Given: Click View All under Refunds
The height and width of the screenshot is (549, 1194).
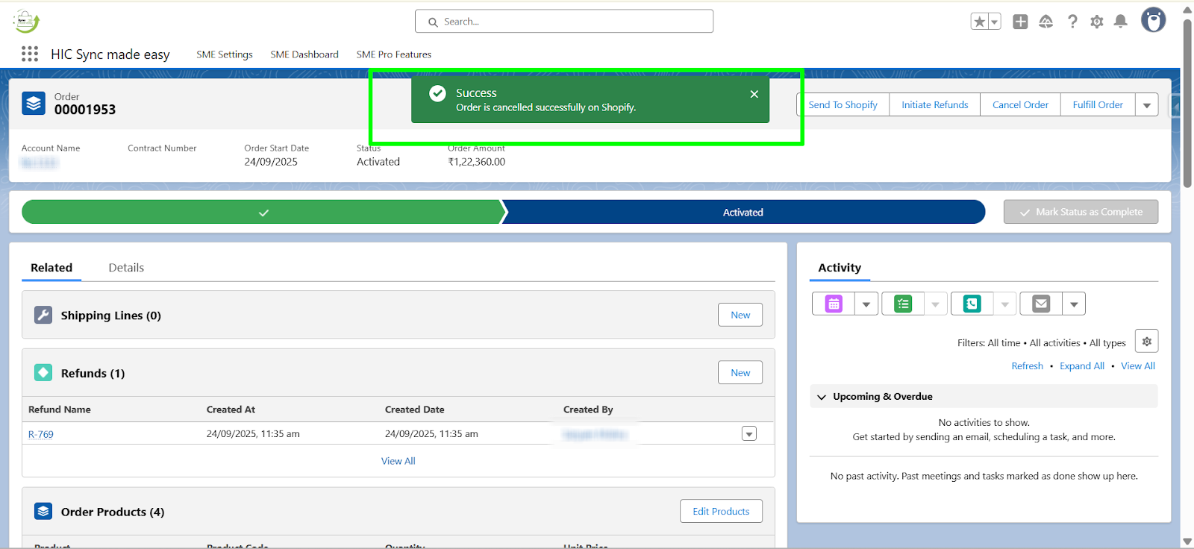Looking at the screenshot, I should click(398, 461).
